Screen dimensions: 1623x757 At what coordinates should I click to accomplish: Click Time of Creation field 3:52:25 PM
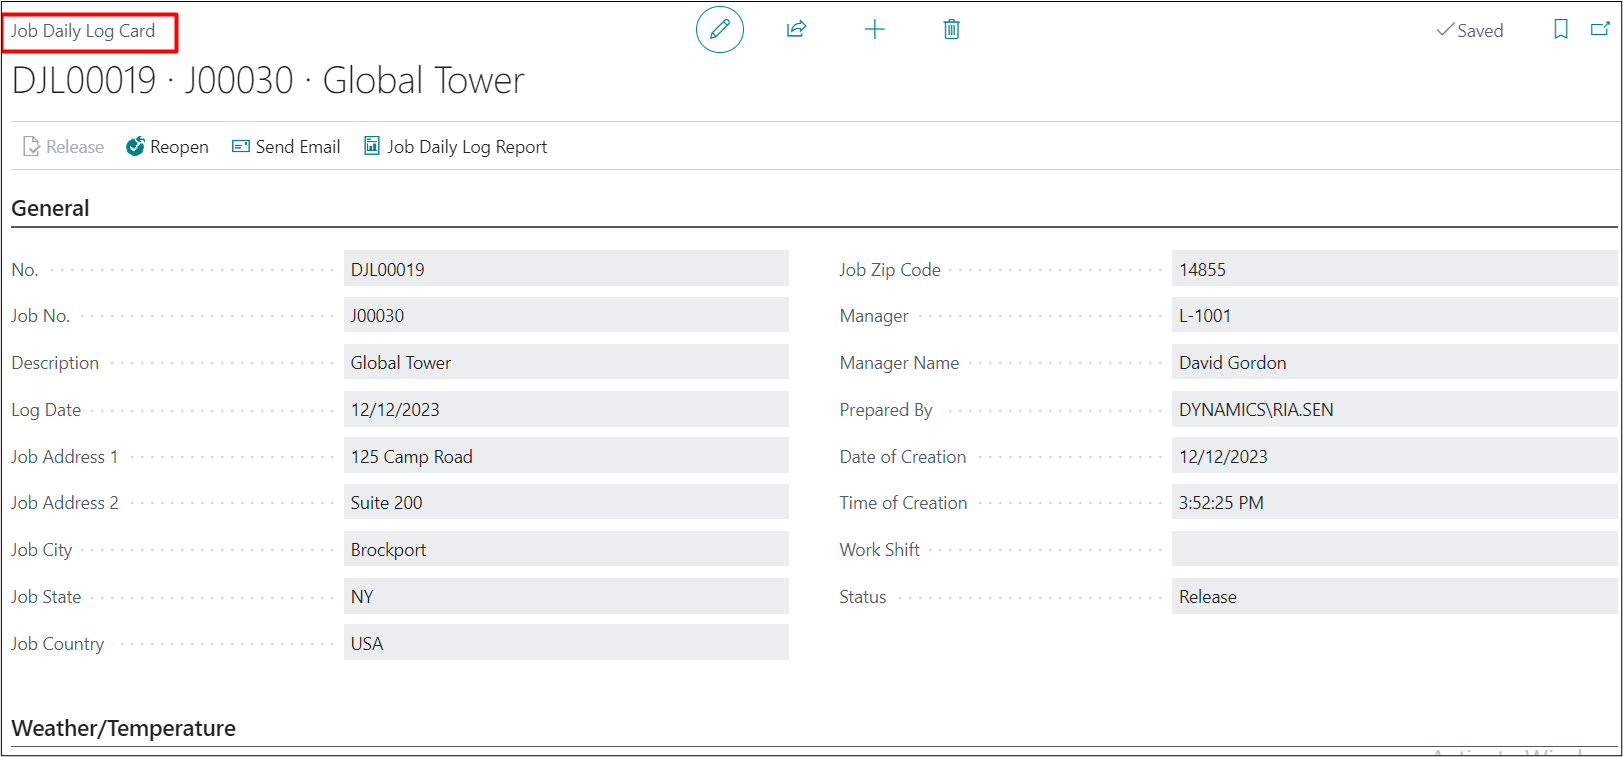tap(1394, 503)
